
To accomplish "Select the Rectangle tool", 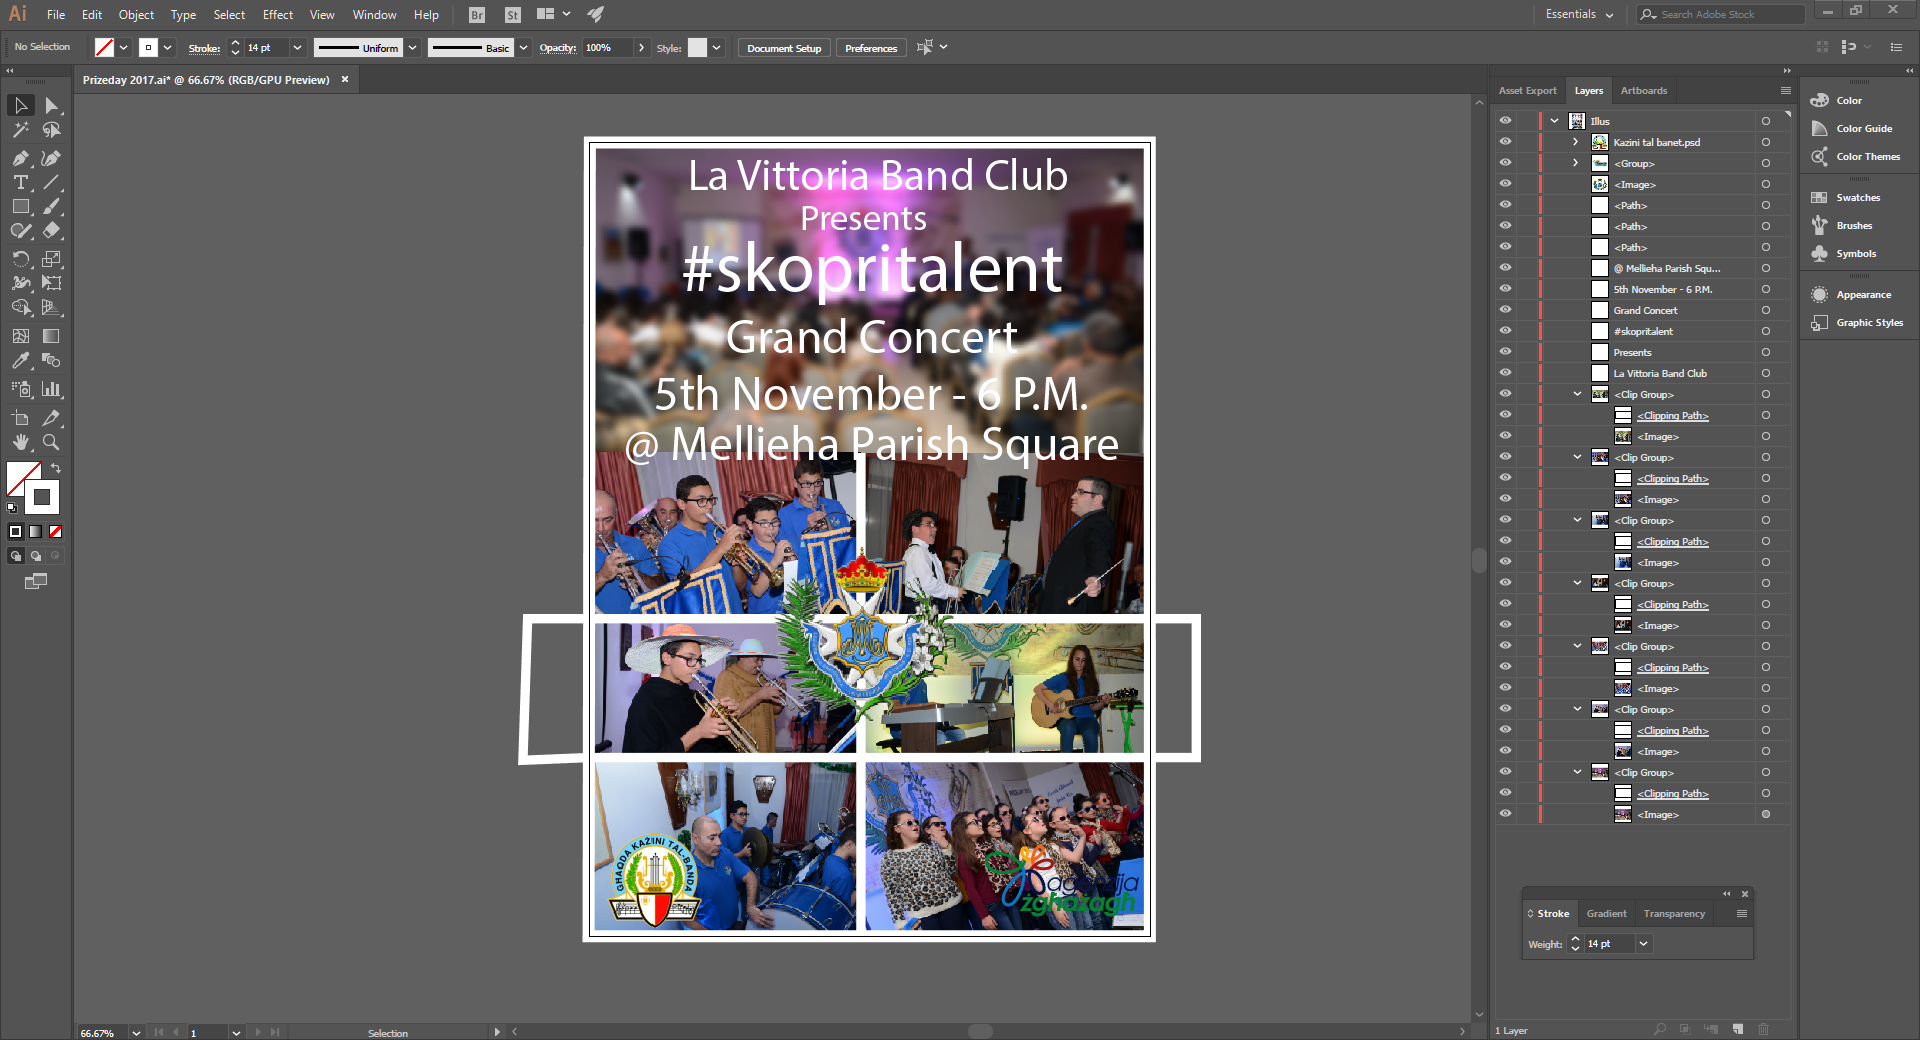I will click(21, 206).
